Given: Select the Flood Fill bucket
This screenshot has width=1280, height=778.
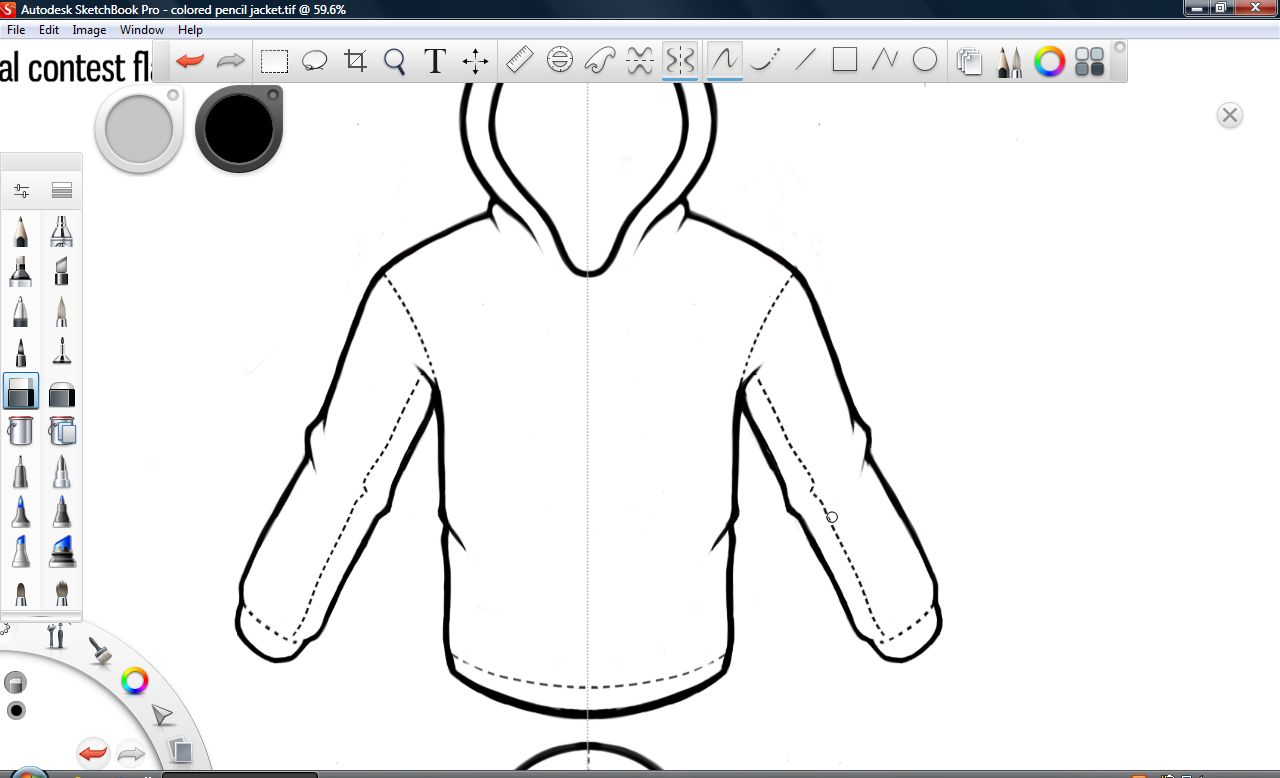Looking at the screenshot, I should 21,431.
